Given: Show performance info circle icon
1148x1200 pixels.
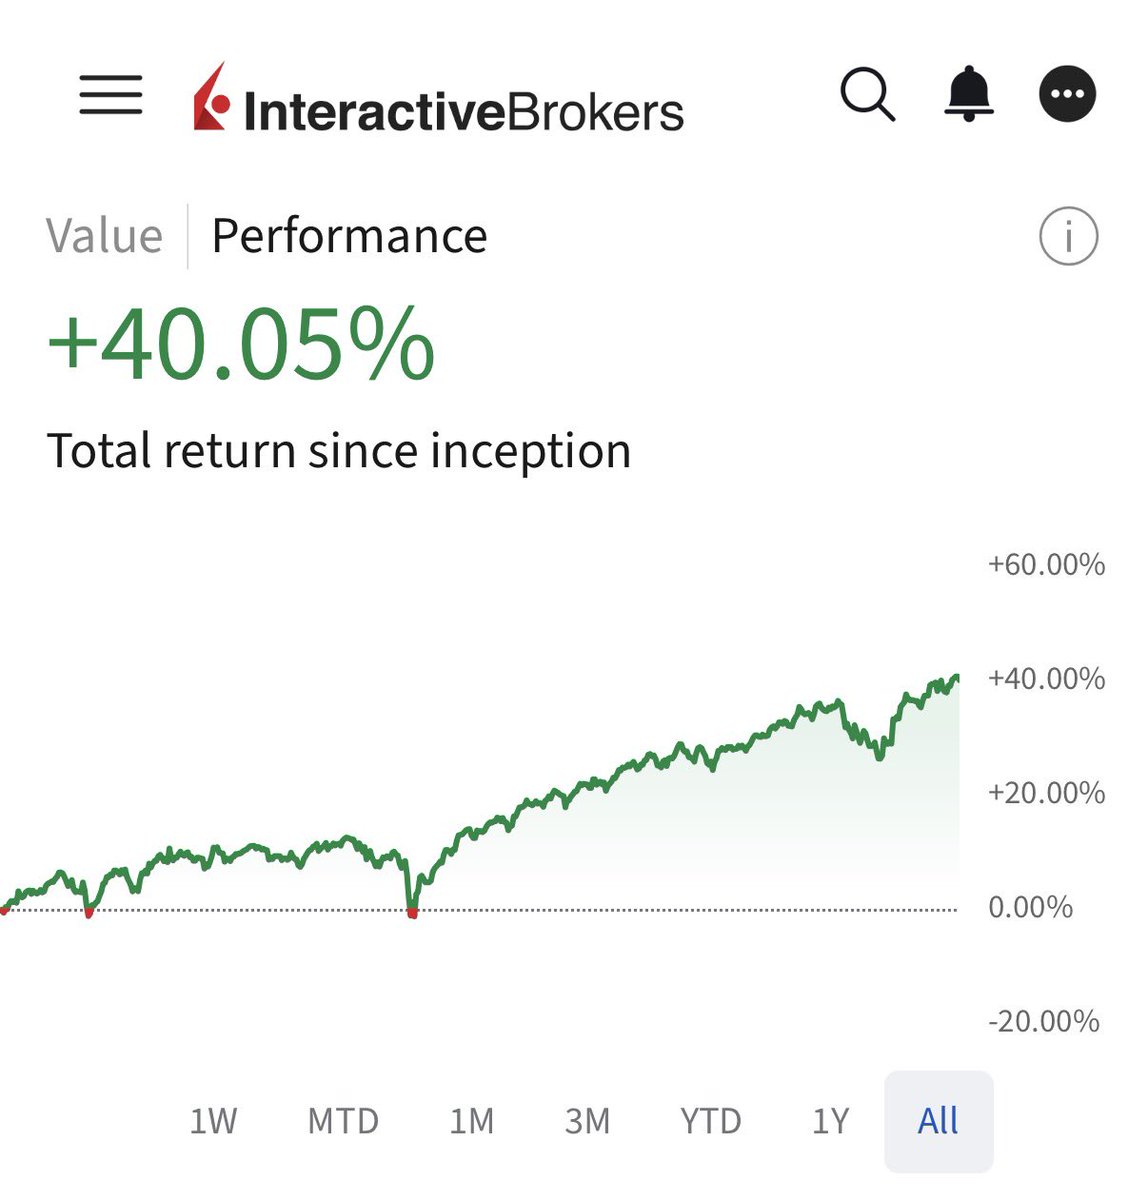Looking at the screenshot, I should pos(1068,237).
